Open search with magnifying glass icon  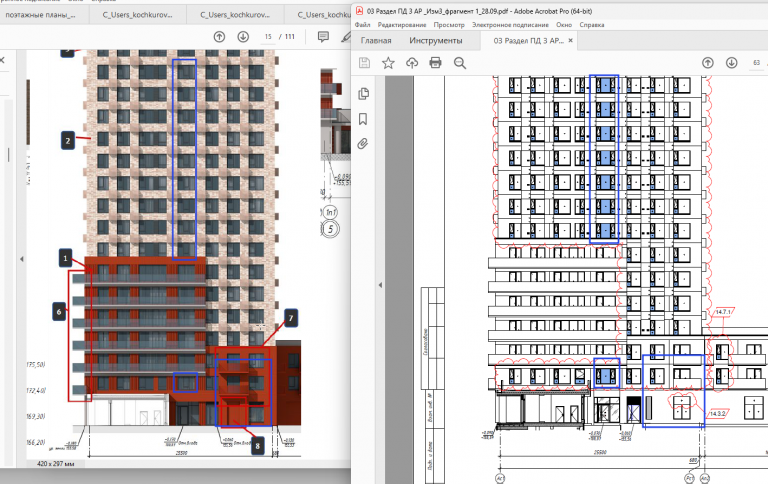click(x=459, y=63)
